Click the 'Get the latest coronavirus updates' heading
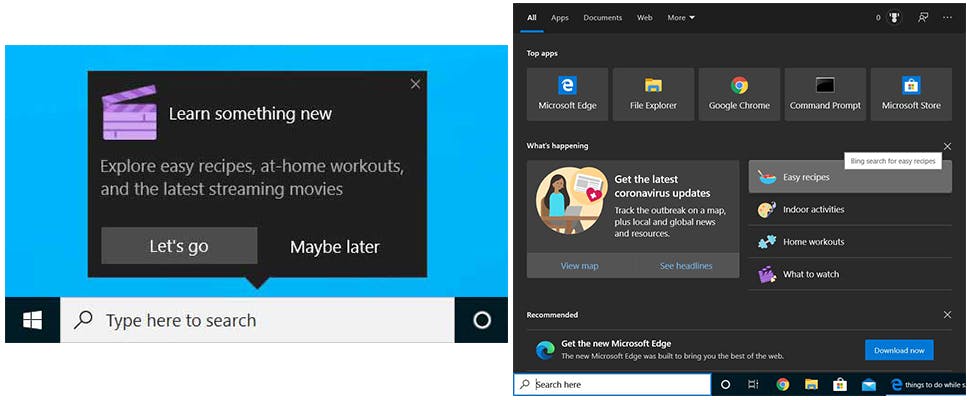Viewport: 970px width, 400px height. point(662,186)
